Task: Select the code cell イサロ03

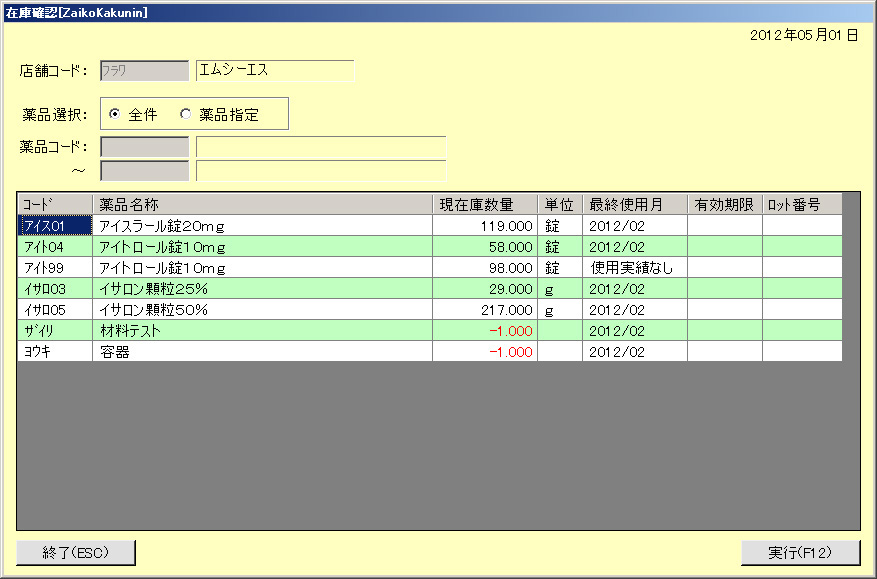Action: pyautogui.click(x=55, y=289)
